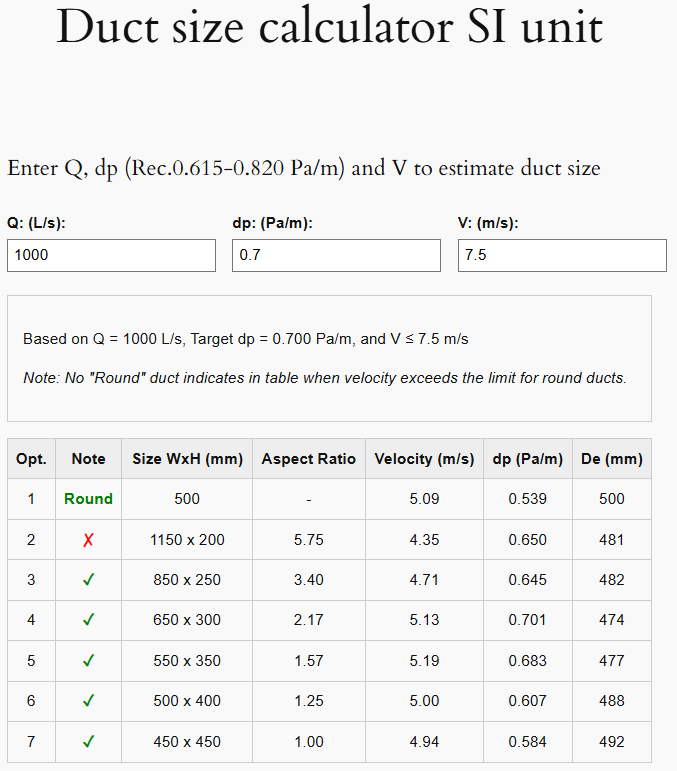Click into the dp (Pa/m) input field
Screen dimensions: 677x771
click(336, 255)
